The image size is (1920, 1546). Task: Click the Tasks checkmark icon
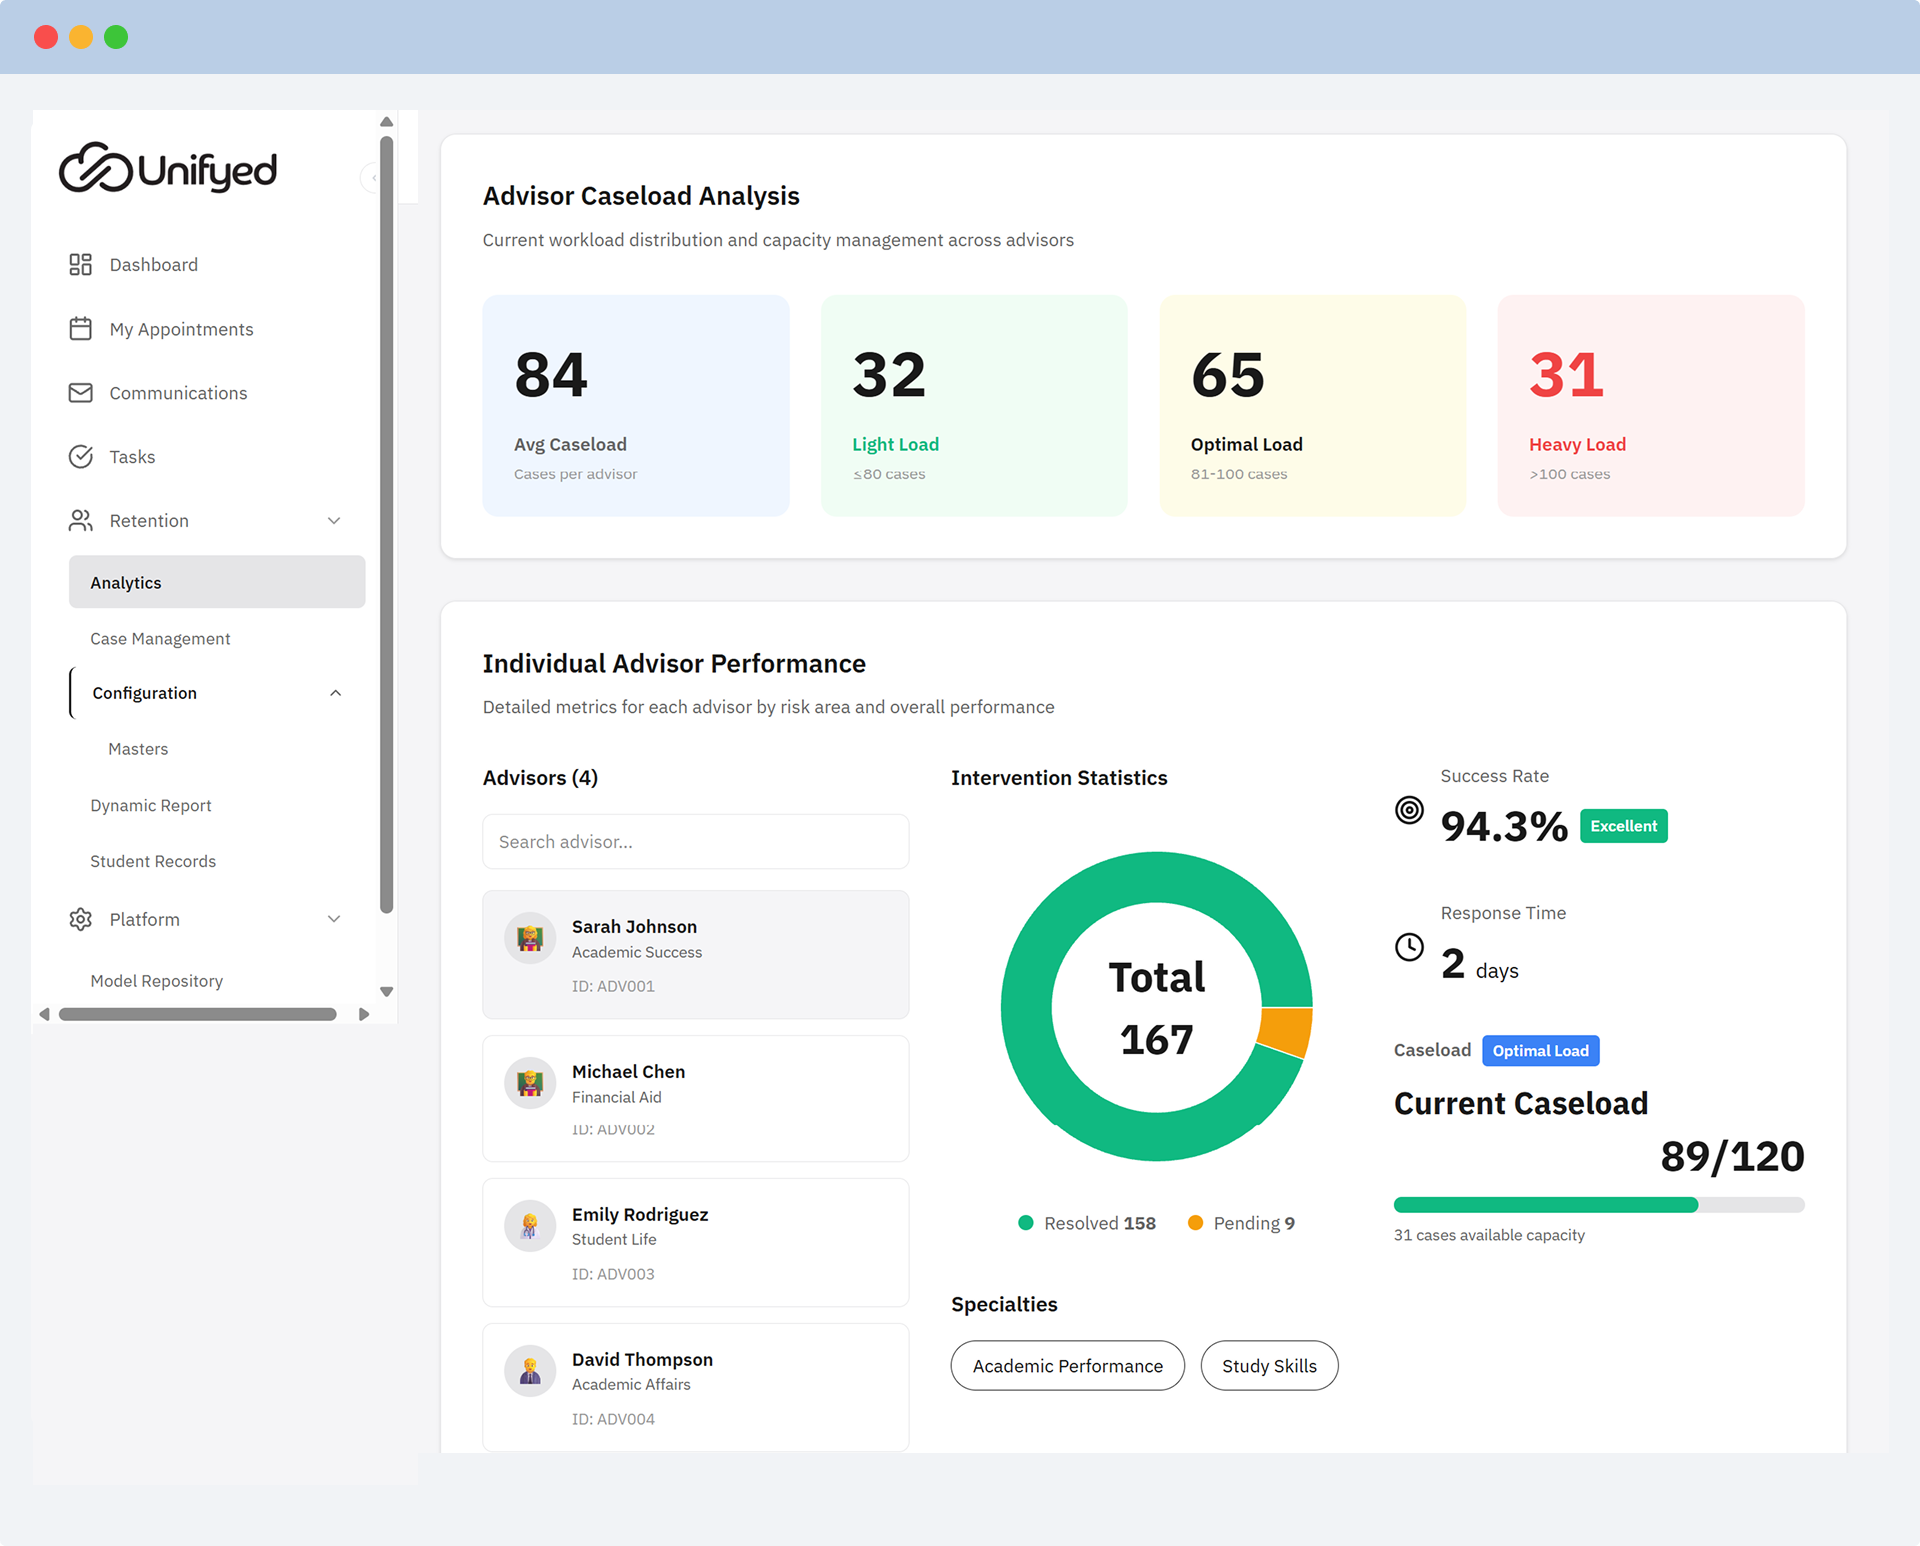coord(80,457)
